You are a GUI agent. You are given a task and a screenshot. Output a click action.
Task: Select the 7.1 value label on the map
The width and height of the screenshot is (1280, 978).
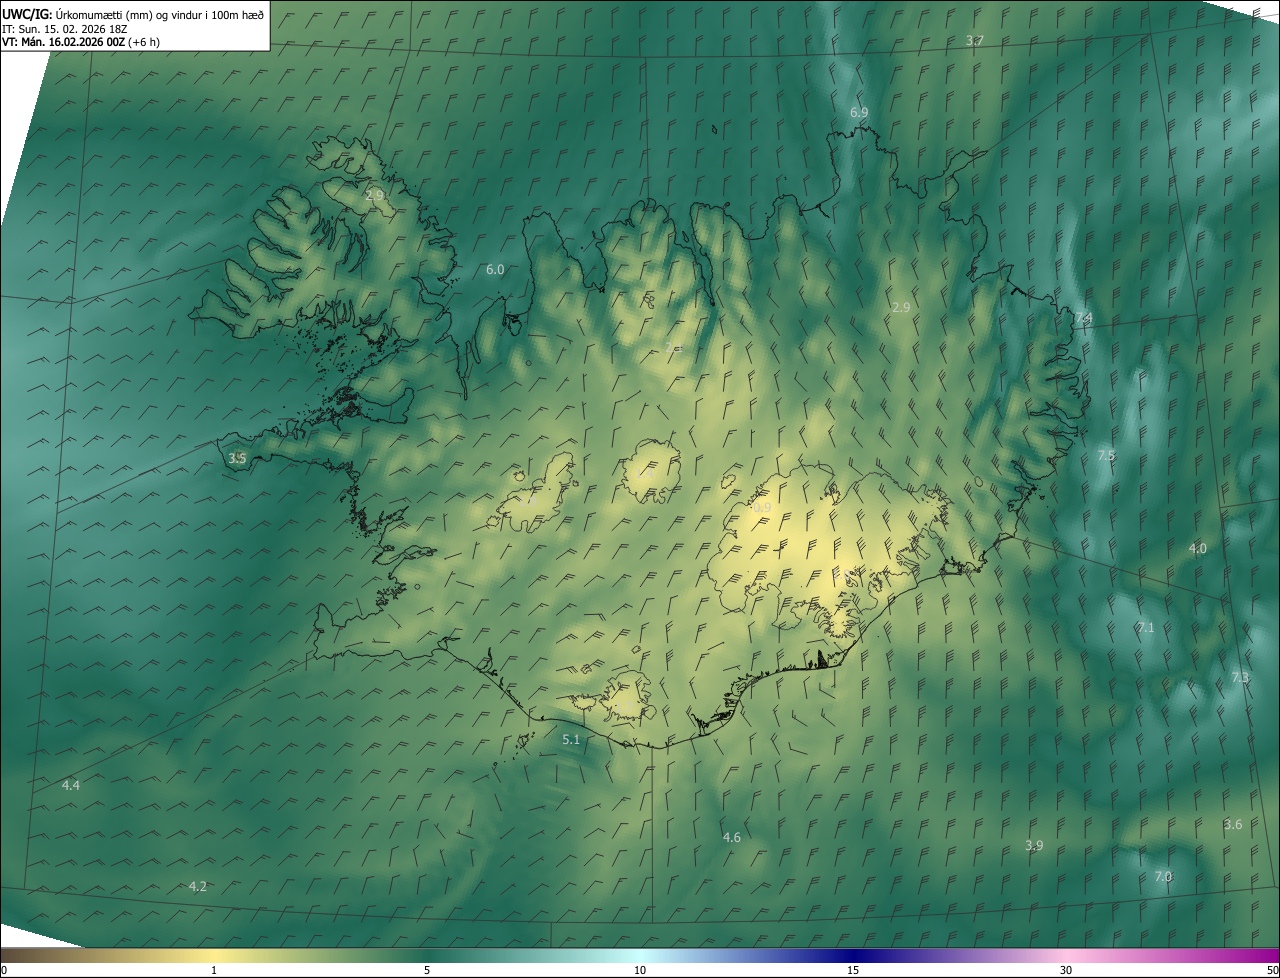coord(1146,627)
